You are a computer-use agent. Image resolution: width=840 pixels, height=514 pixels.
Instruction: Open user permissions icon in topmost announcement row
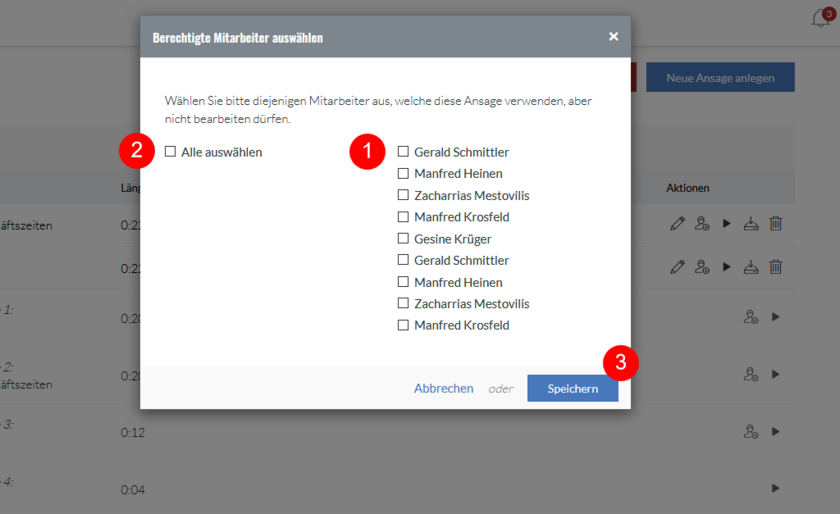pyautogui.click(x=702, y=224)
